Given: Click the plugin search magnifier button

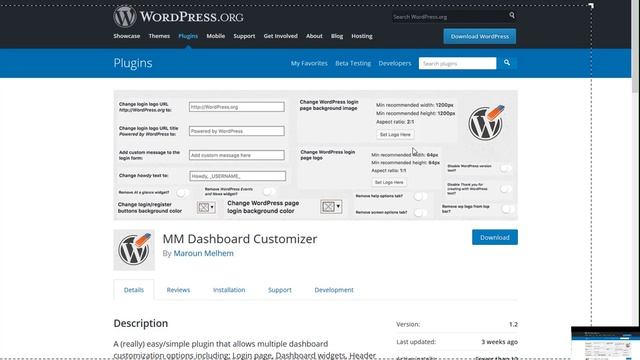Looking at the screenshot, I should click(x=507, y=63).
